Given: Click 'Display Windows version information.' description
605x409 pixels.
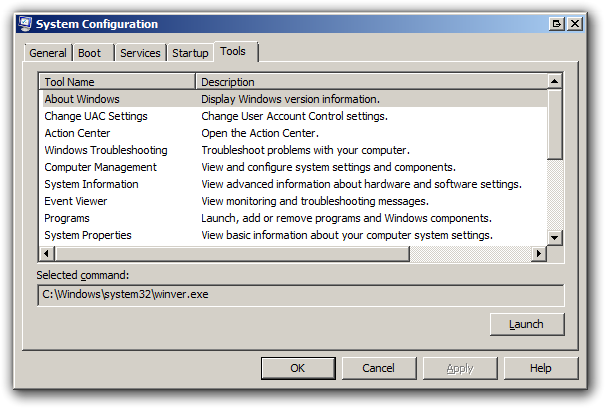Looking at the screenshot, I should 290,99.
